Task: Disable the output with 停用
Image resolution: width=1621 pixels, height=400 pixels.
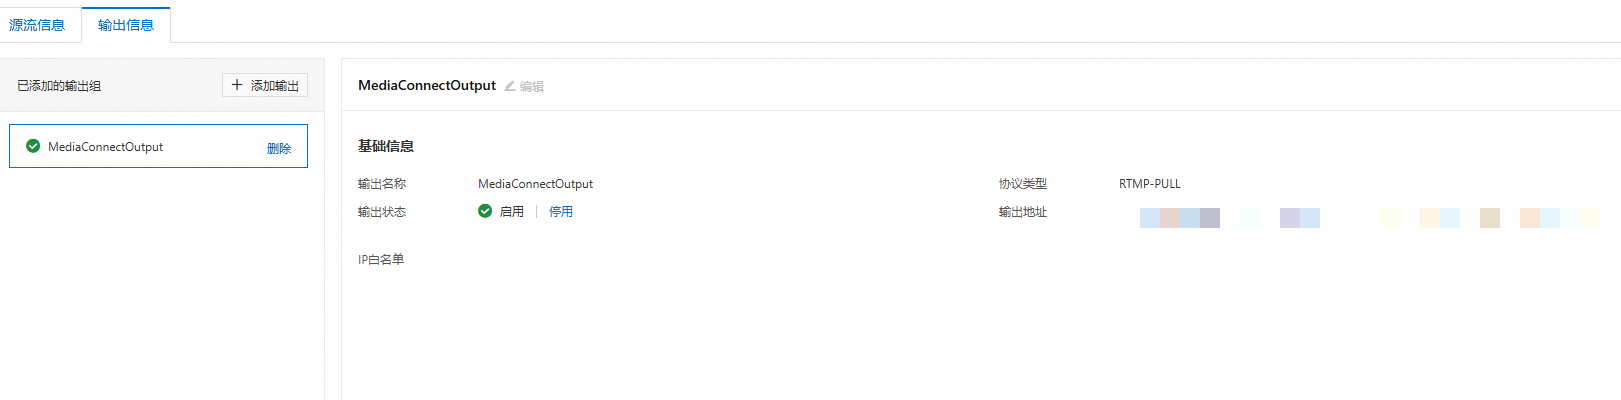Action: pyautogui.click(x=561, y=212)
